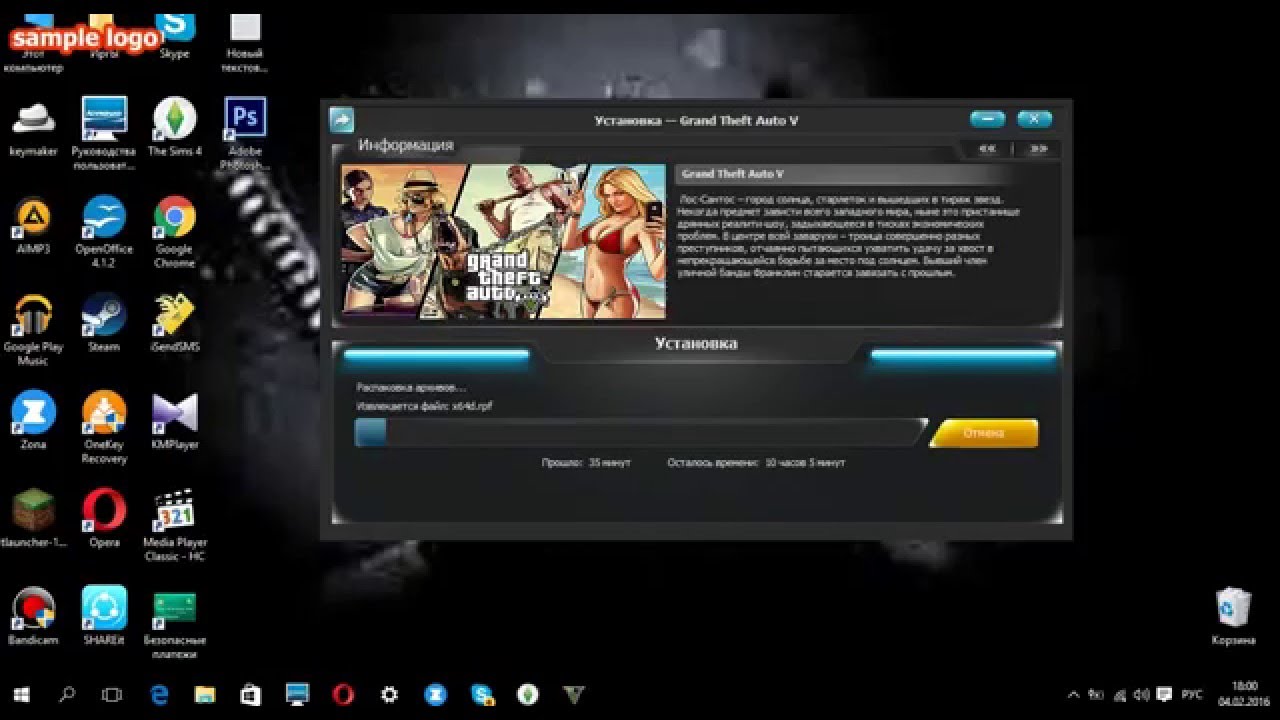This screenshot has height=720, width=1280.
Task: Open Media Player Classic - HC shortcut
Action: (x=175, y=525)
